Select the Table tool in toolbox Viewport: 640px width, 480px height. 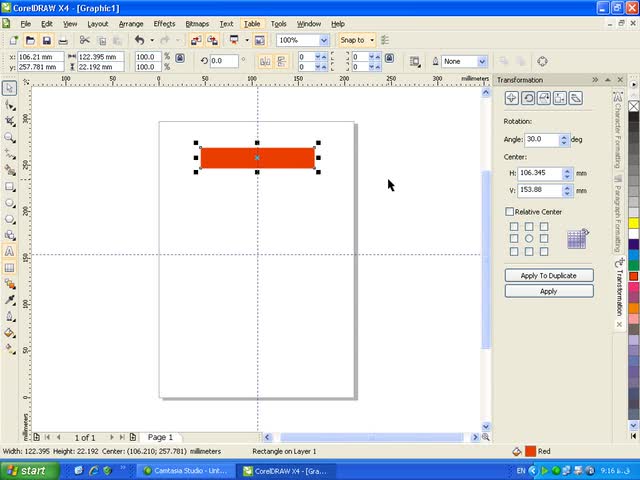click(9, 268)
